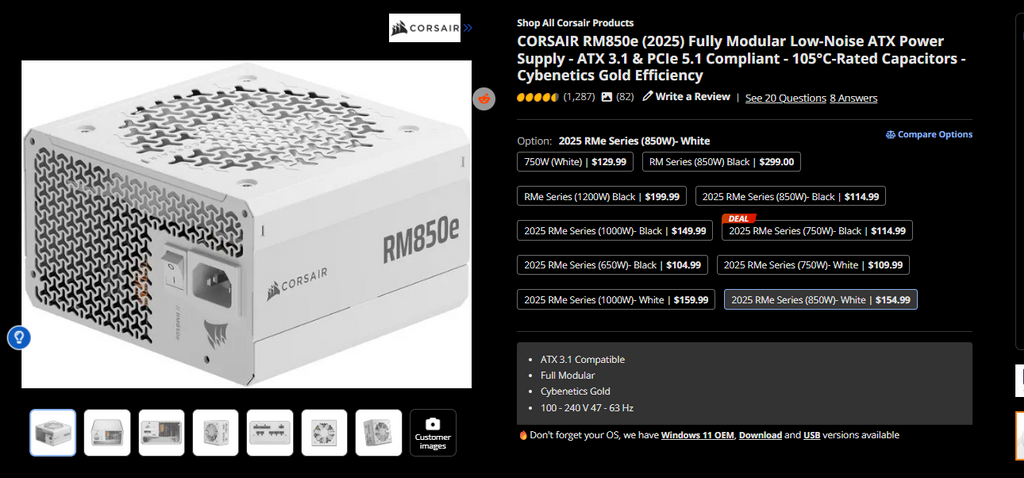Click the photo count image icon
This screenshot has height=478, width=1024.
(607, 97)
